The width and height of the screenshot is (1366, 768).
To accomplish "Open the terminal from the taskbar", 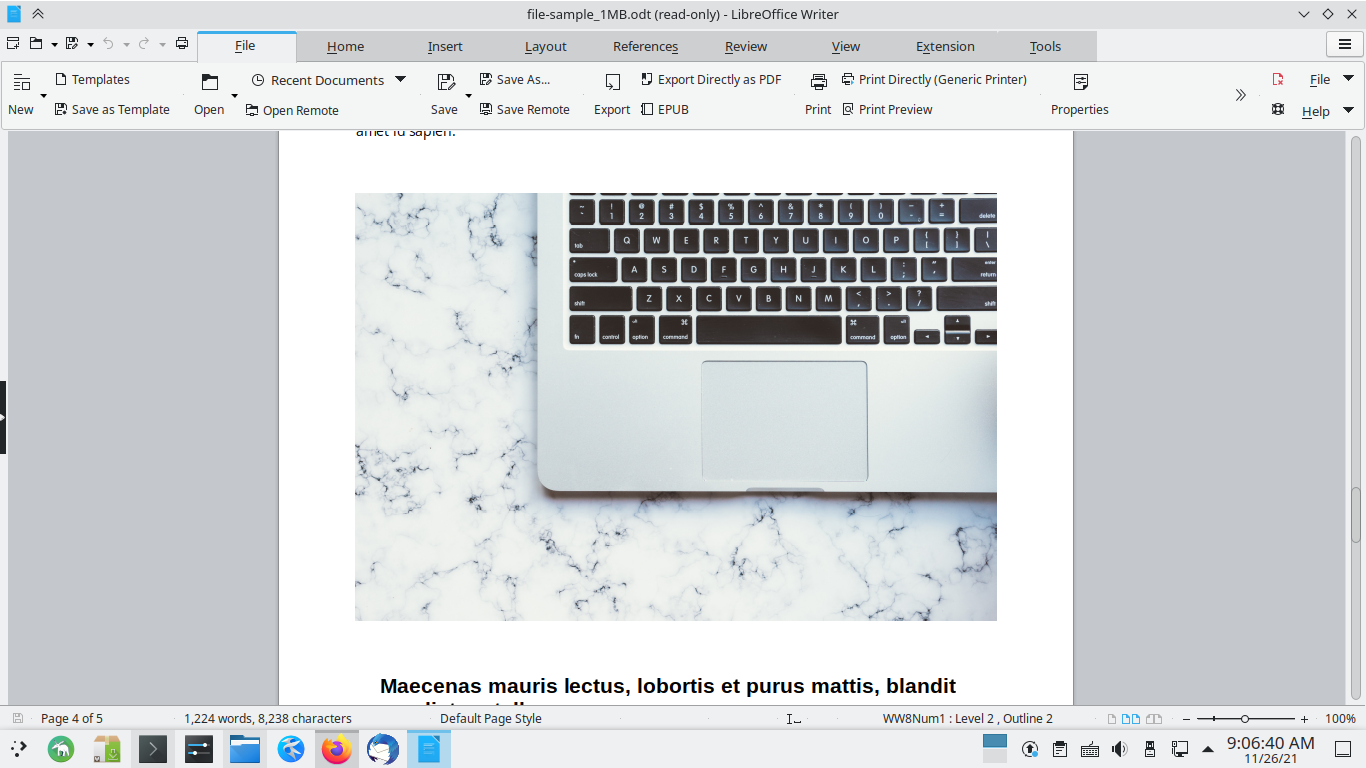I will [153, 748].
